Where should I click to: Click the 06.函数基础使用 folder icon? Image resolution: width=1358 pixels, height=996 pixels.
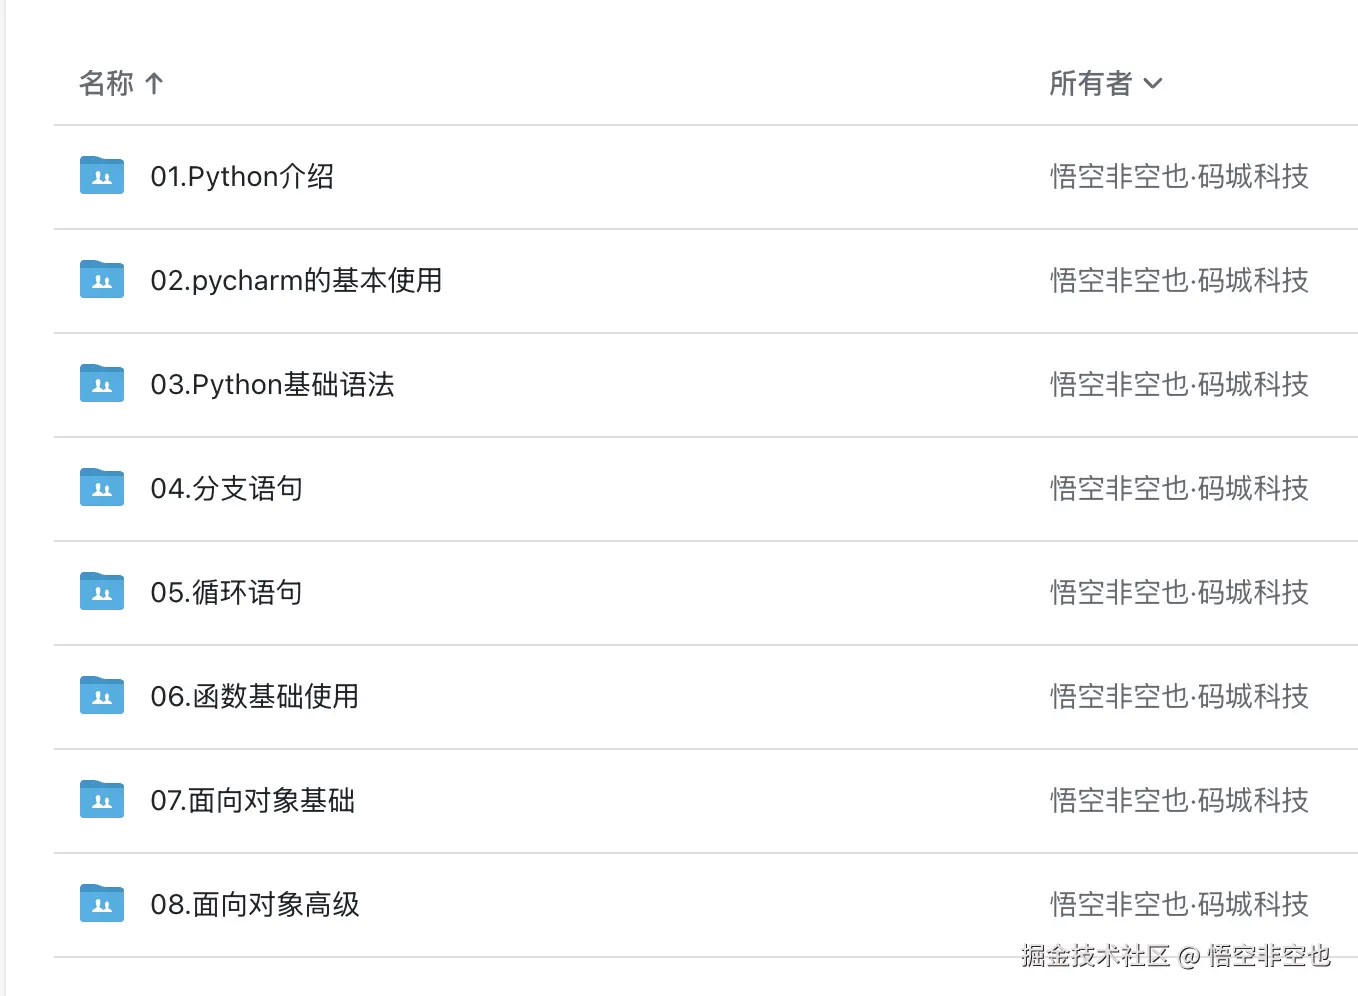point(102,696)
